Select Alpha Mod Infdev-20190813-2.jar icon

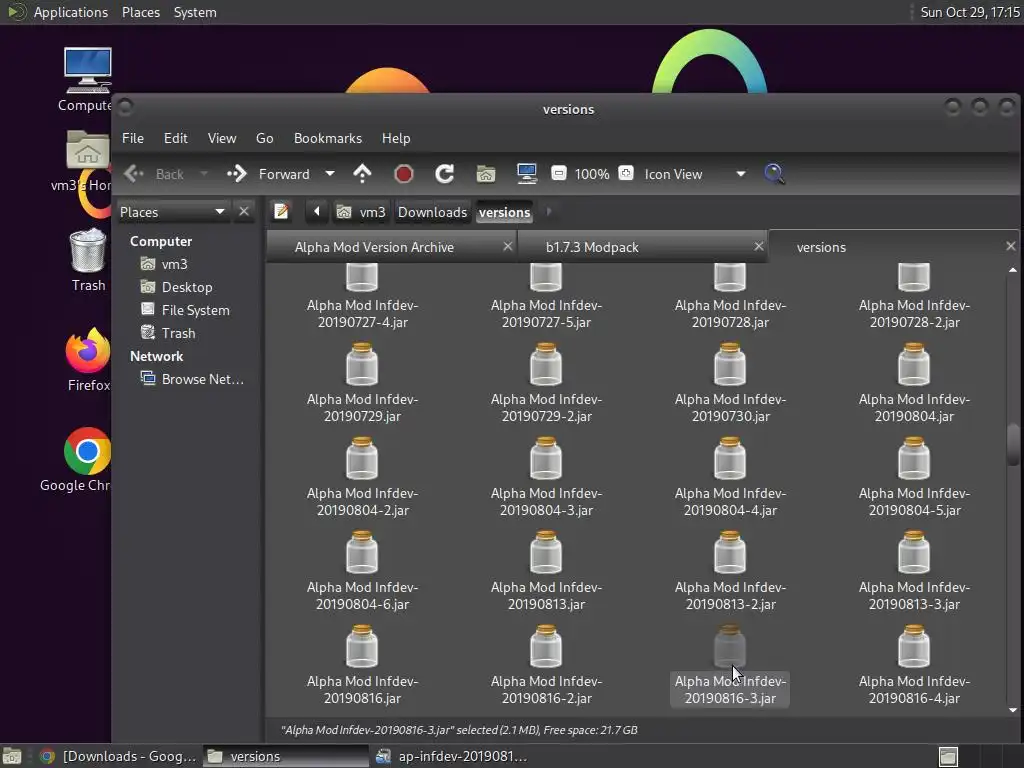(x=730, y=552)
